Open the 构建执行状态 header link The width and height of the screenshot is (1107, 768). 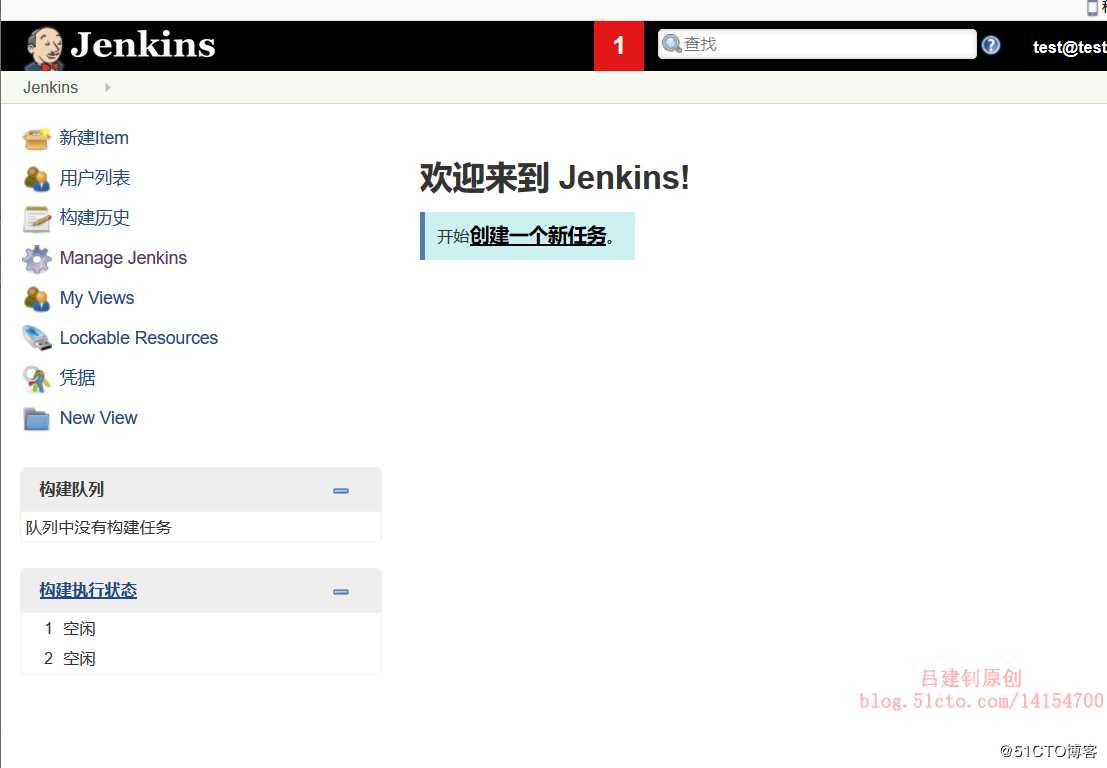pyautogui.click(x=88, y=590)
